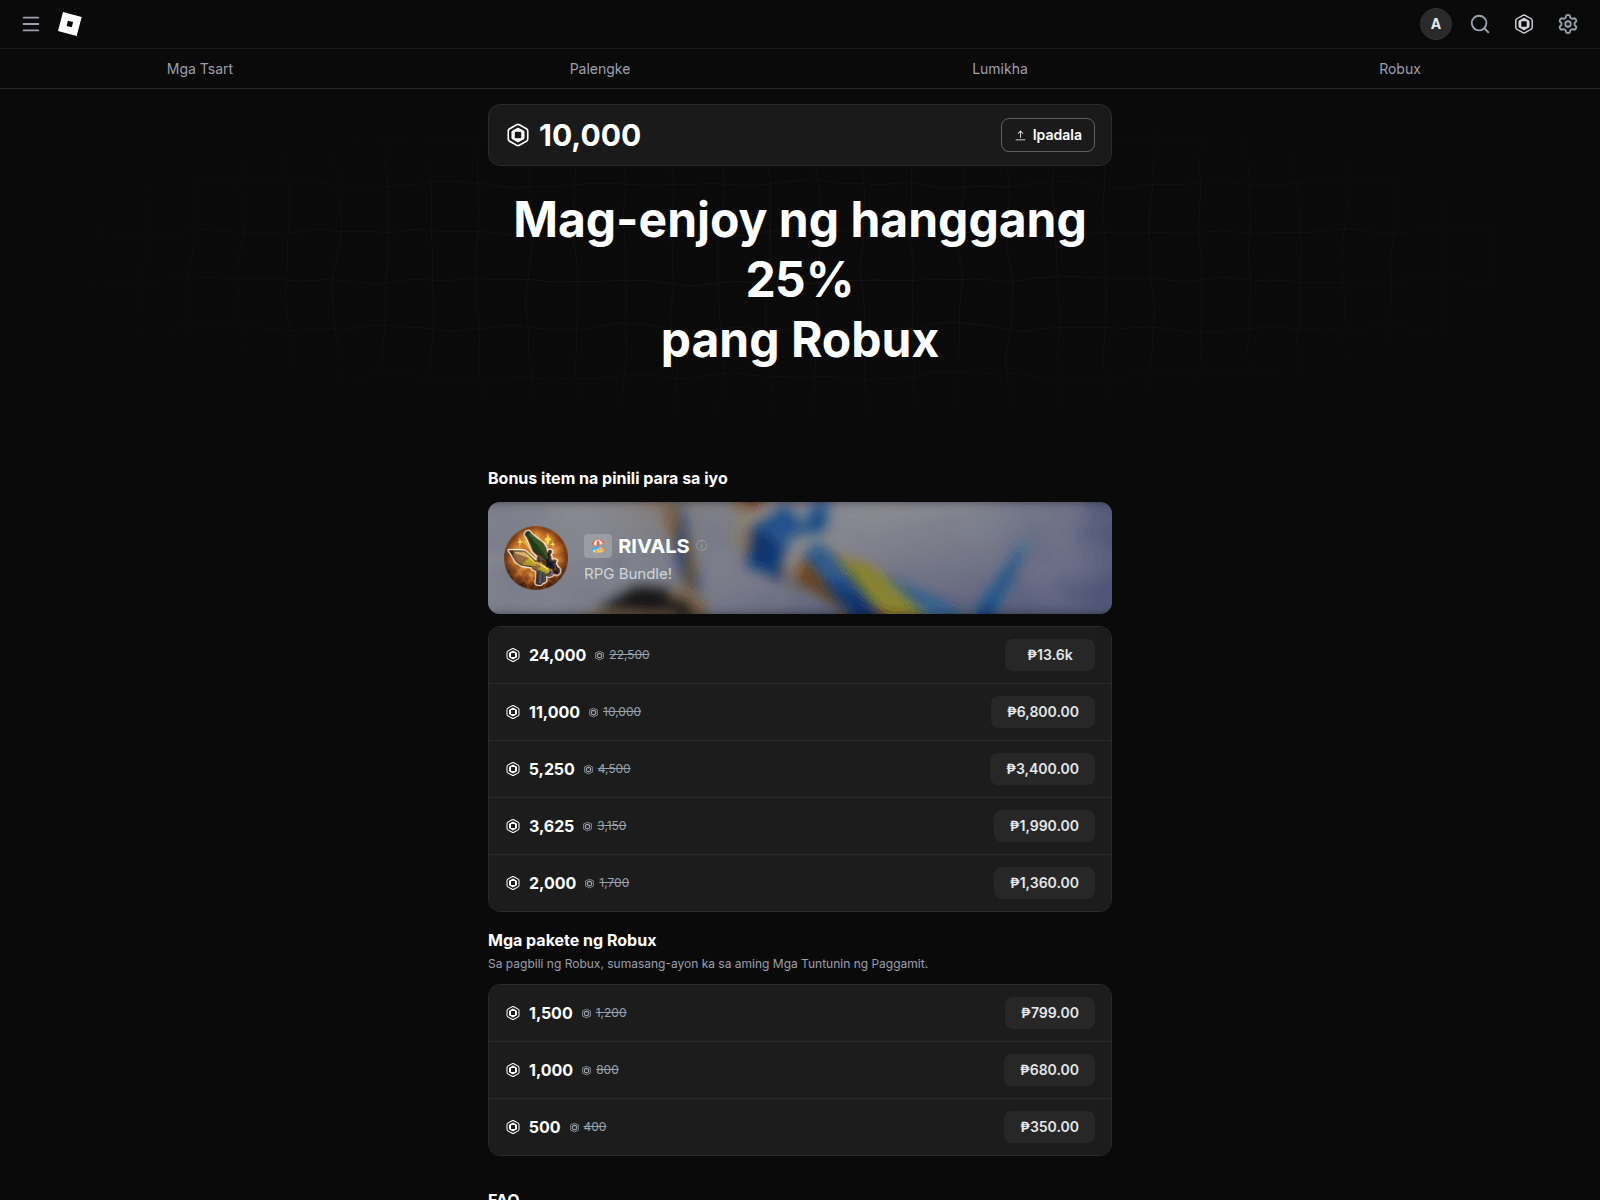Open the RIVALS bonus item banner

(800, 558)
